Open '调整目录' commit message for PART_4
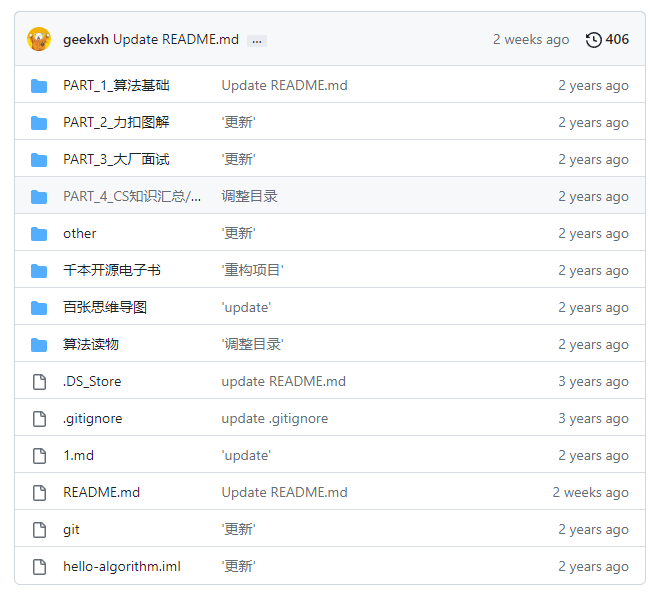Image resolution: width=653 pixels, height=596 pixels. [x=249, y=197]
